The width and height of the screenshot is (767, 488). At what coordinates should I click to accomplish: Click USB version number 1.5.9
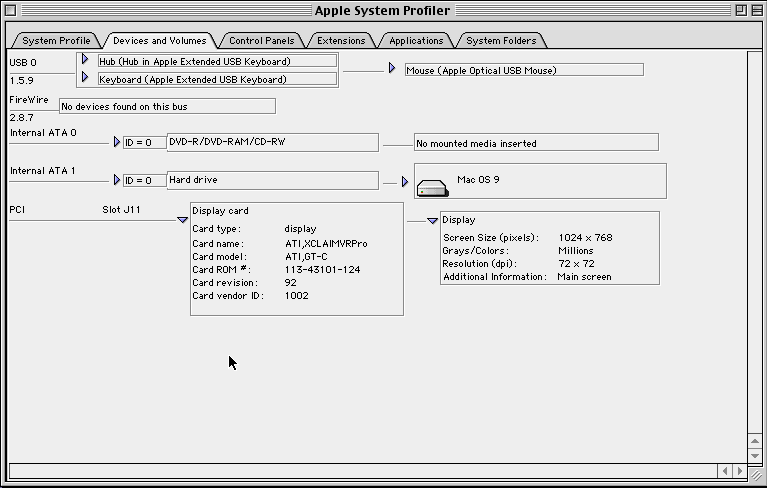[x=22, y=81]
